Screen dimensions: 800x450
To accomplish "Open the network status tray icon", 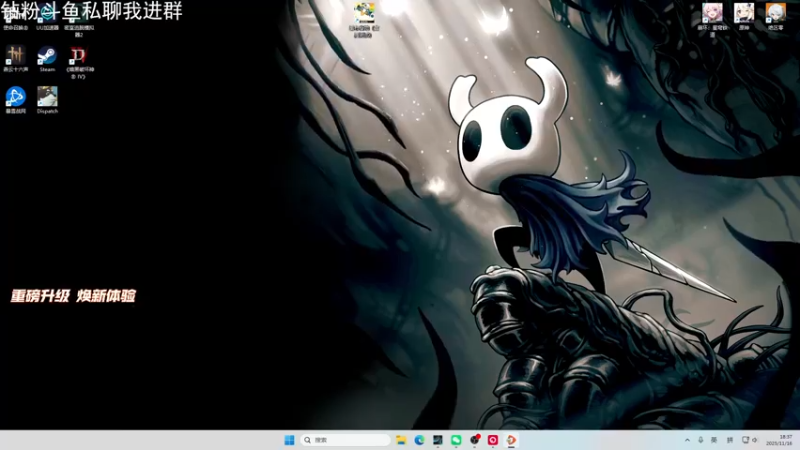I will (x=745, y=440).
